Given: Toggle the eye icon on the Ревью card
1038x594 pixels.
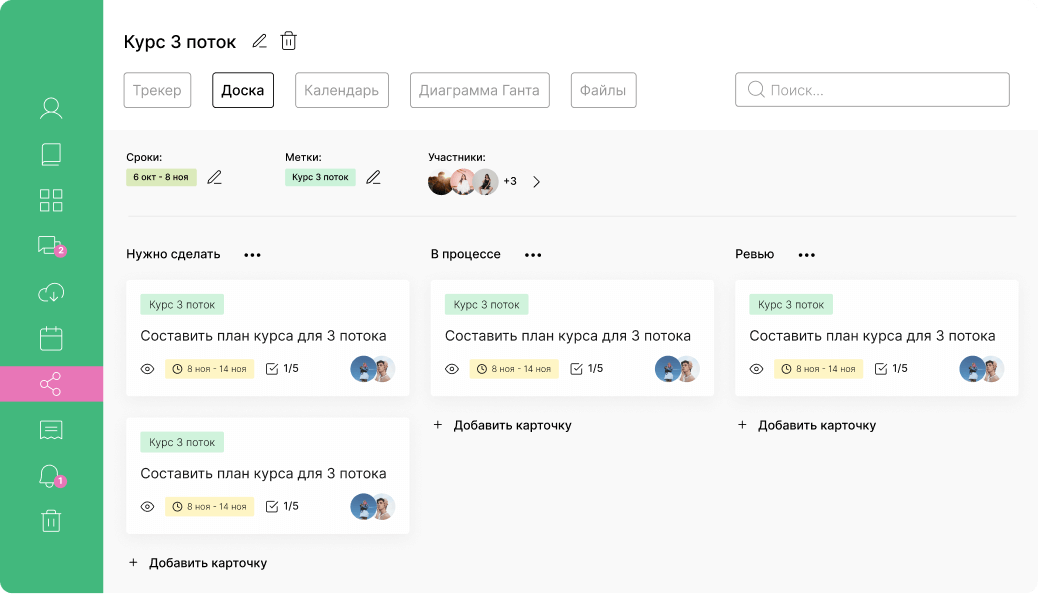Looking at the screenshot, I should tap(756, 369).
